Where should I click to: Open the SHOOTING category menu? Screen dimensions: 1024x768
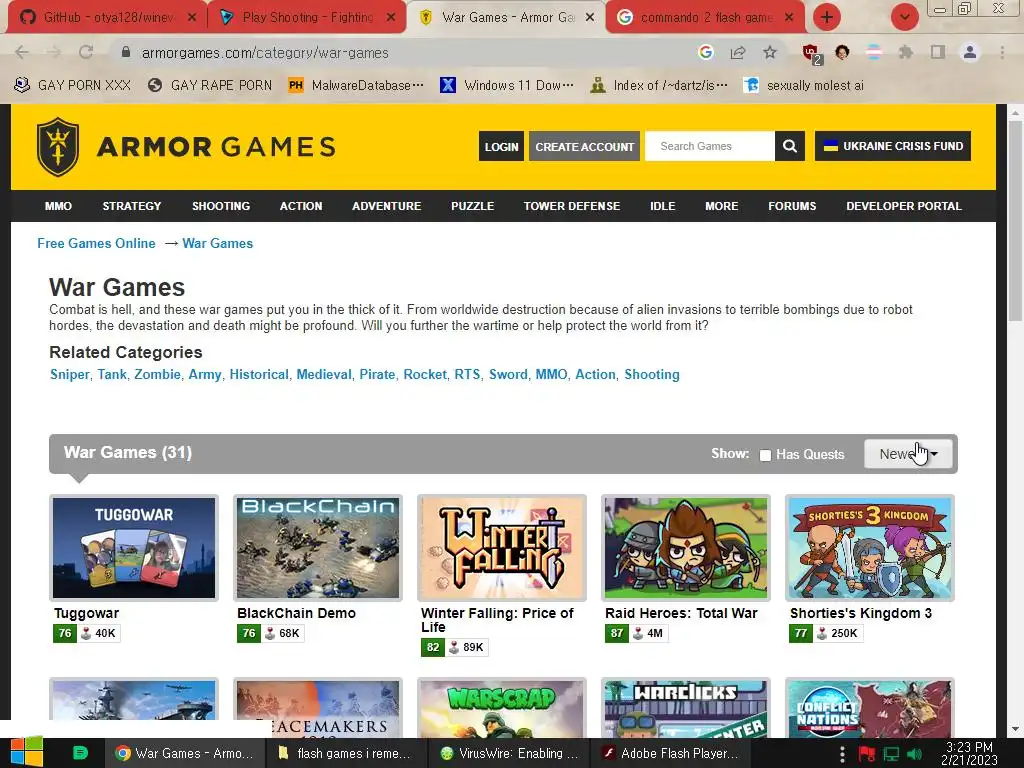[221, 206]
